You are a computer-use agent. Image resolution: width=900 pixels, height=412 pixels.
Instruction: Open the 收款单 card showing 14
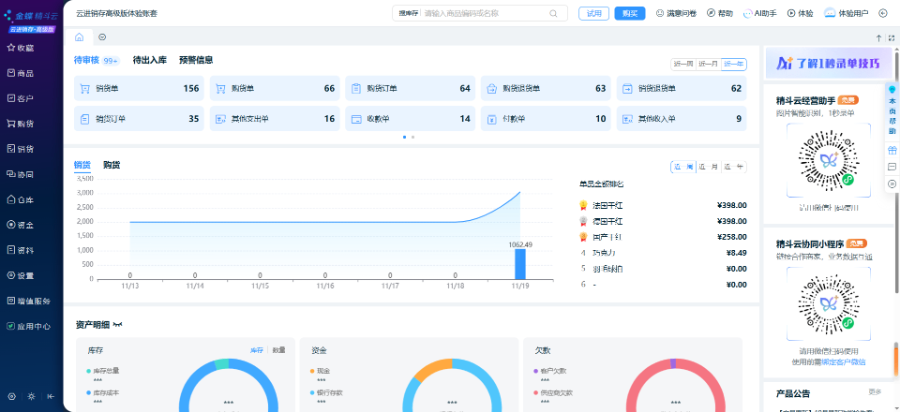tap(410, 119)
